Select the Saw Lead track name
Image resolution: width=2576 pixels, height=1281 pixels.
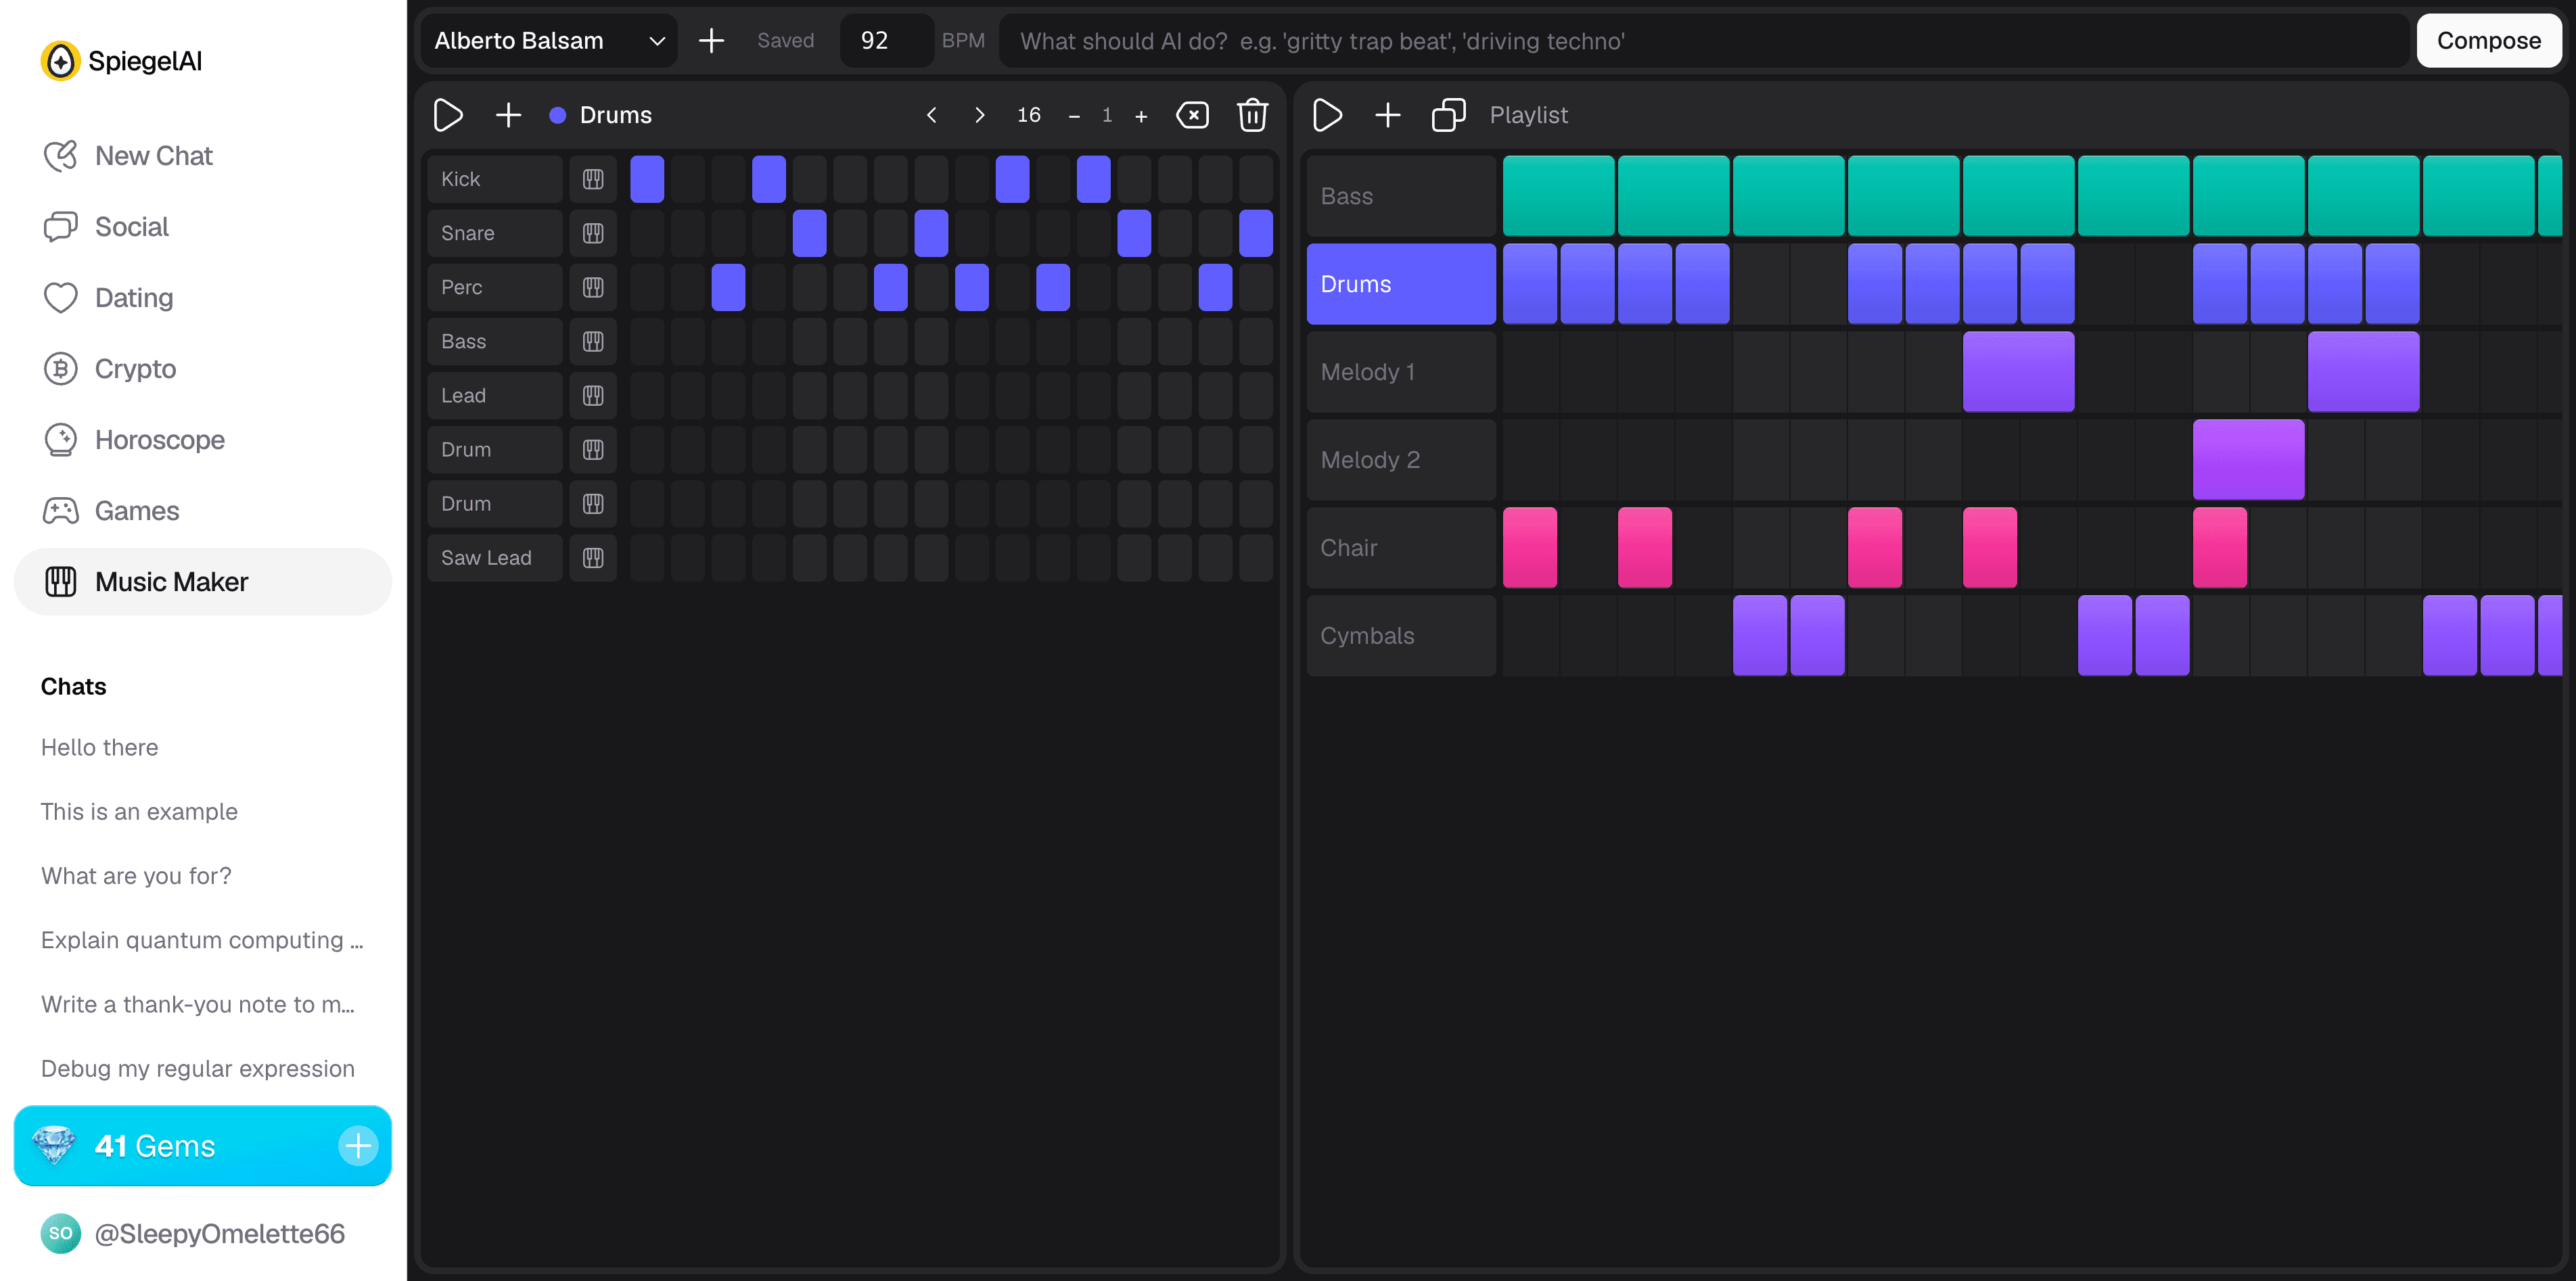point(495,558)
